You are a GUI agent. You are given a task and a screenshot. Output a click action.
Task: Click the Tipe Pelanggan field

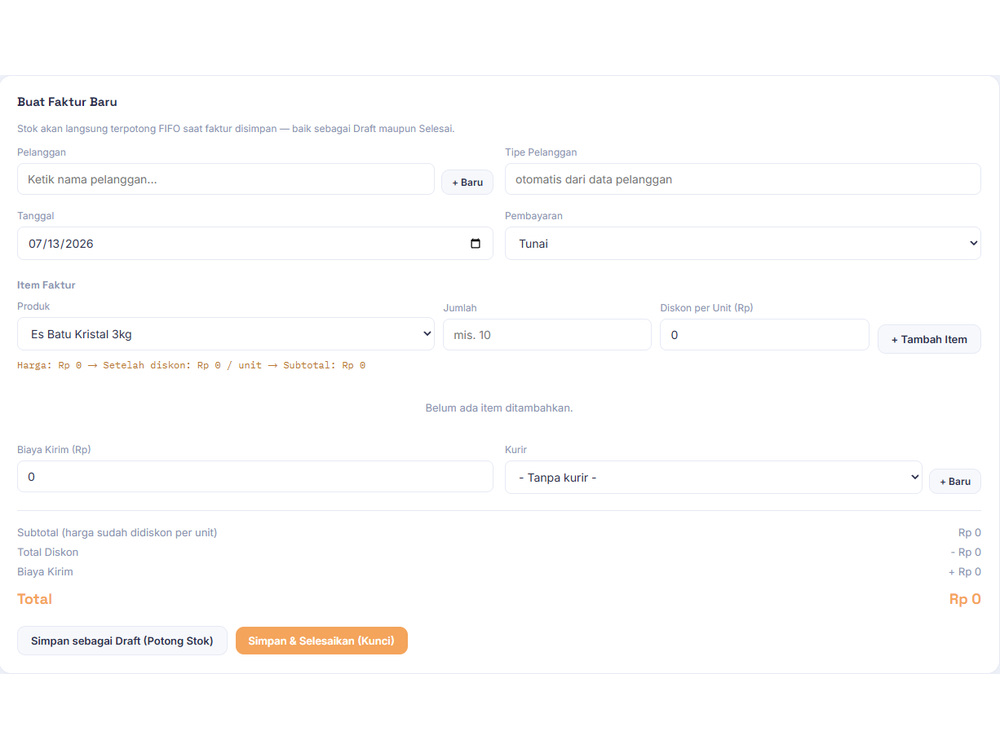tap(742, 179)
